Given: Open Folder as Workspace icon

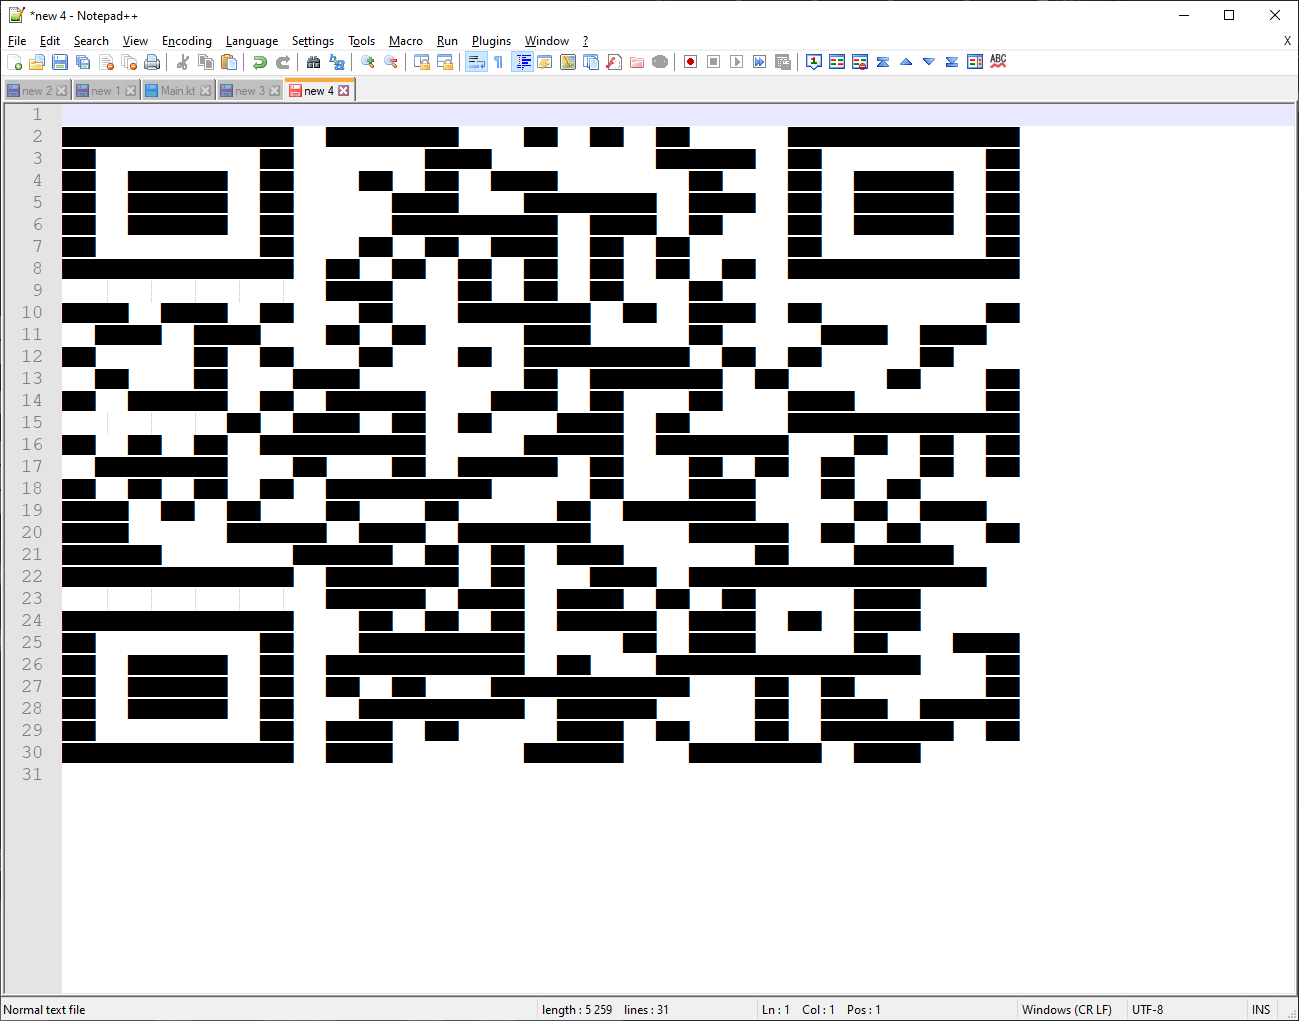Looking at the screenshot, I should [x=637, y=62].
